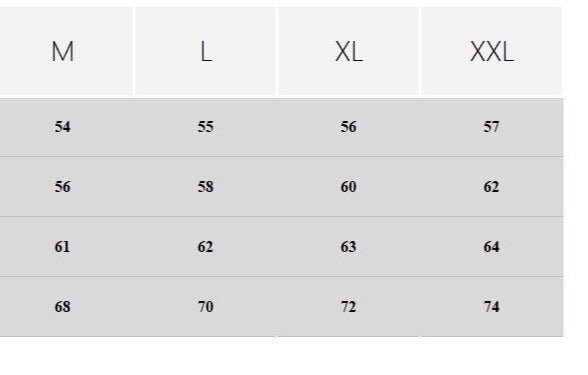
Task: Click value 54 under M column
Action: (63, 127)
